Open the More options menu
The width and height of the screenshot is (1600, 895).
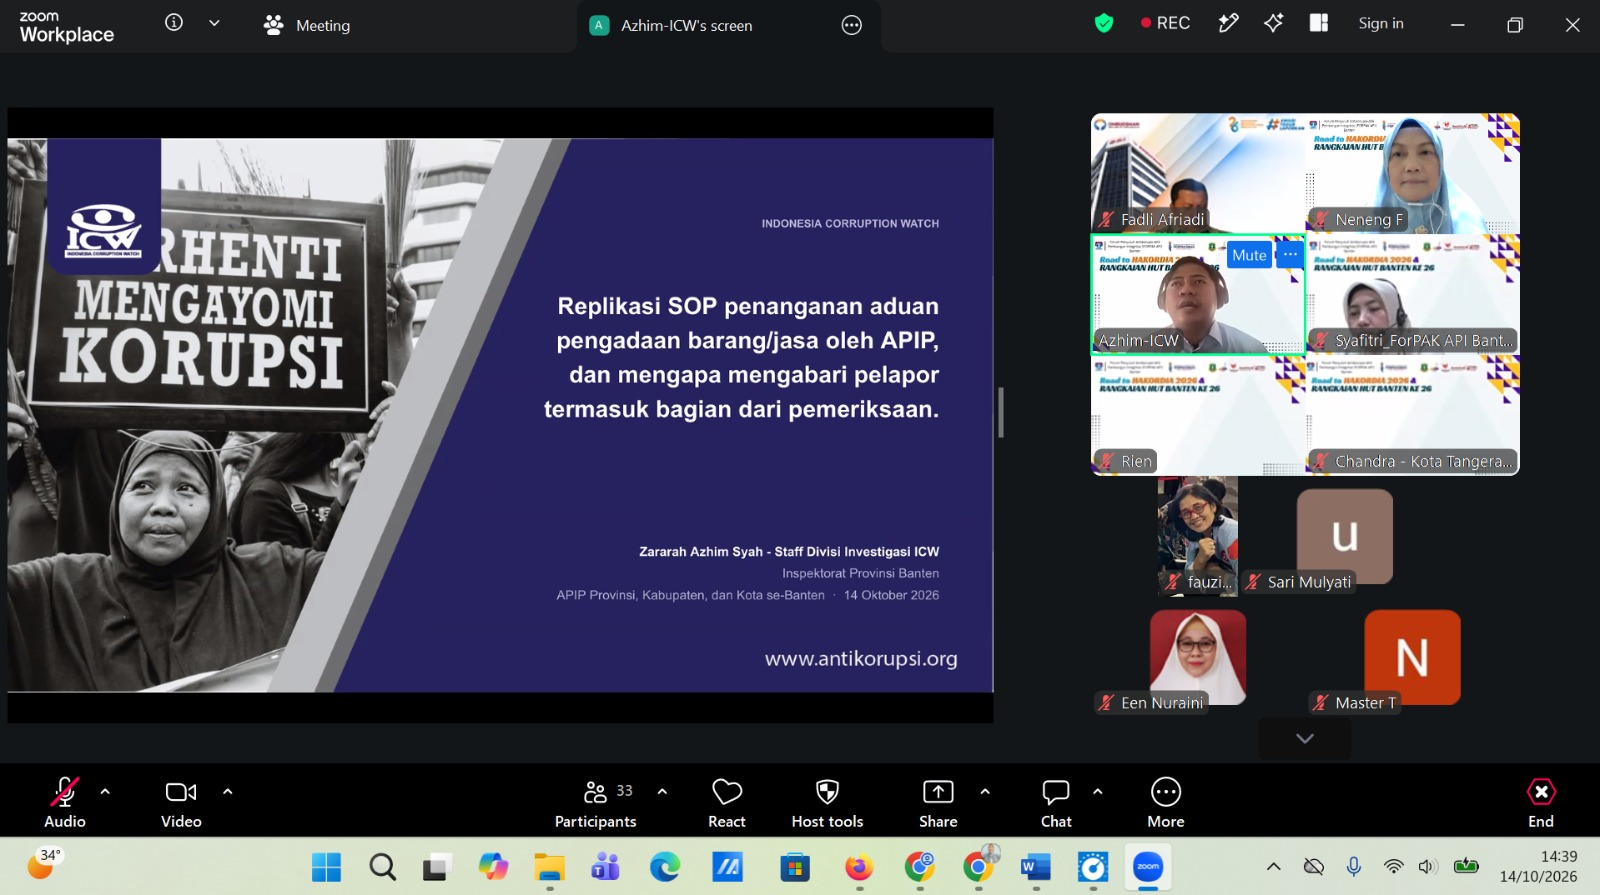click(1166, 802)
